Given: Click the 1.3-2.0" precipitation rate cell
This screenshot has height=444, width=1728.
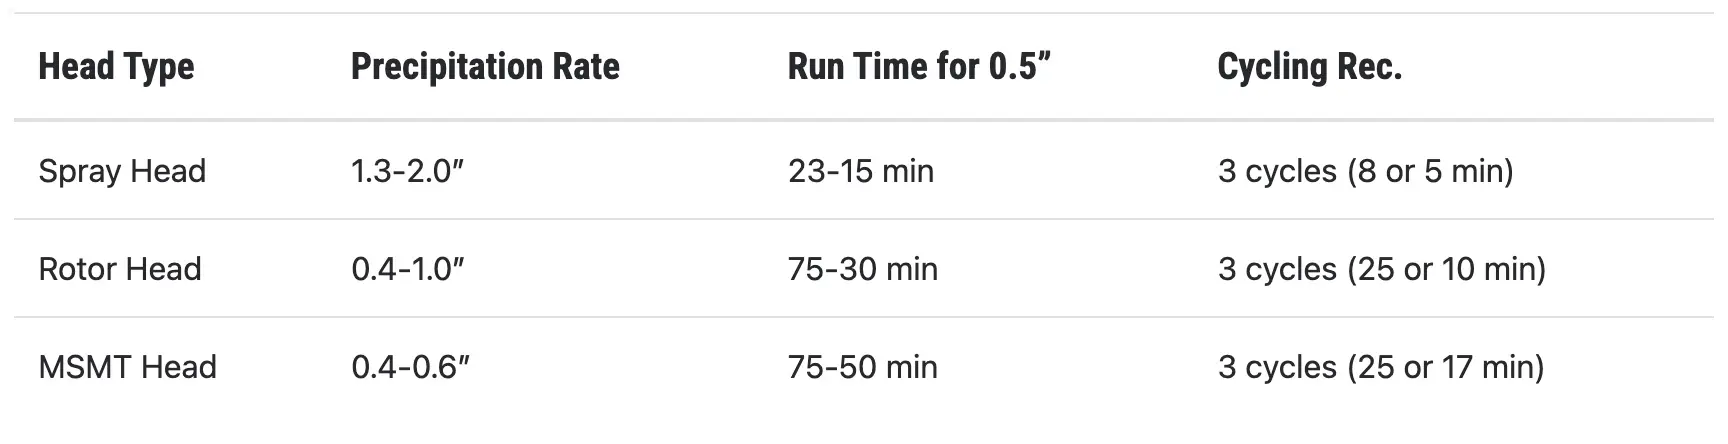Looking at the screenshot, I should (x=408, y=171).
